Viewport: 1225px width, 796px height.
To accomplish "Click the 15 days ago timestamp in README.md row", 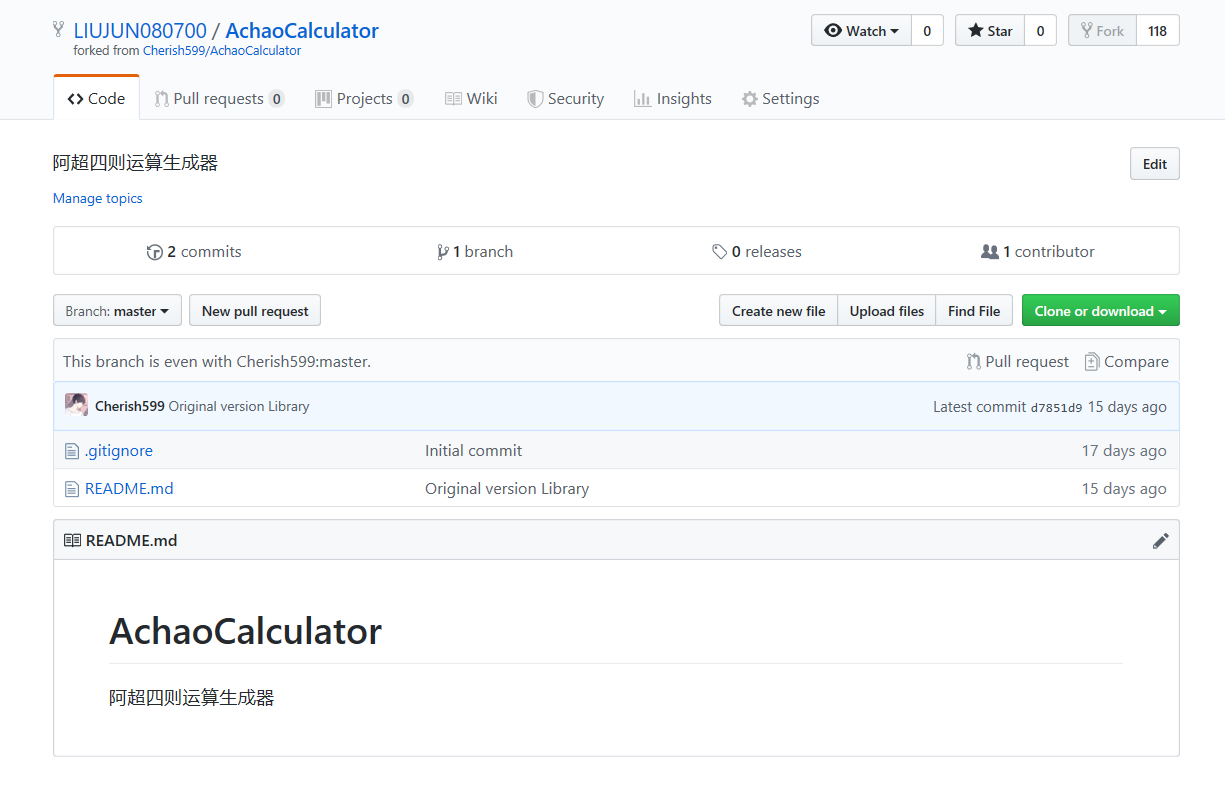I will [1124, 488].
